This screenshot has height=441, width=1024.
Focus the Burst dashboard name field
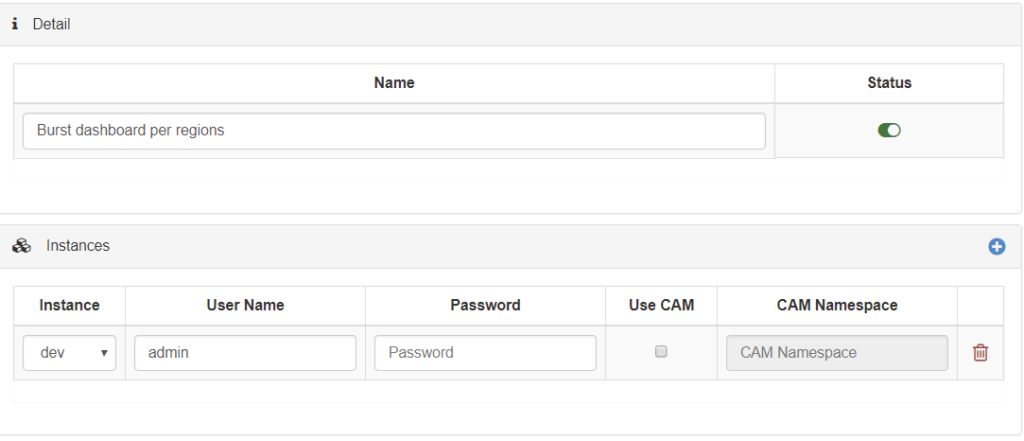click(394, 131)
